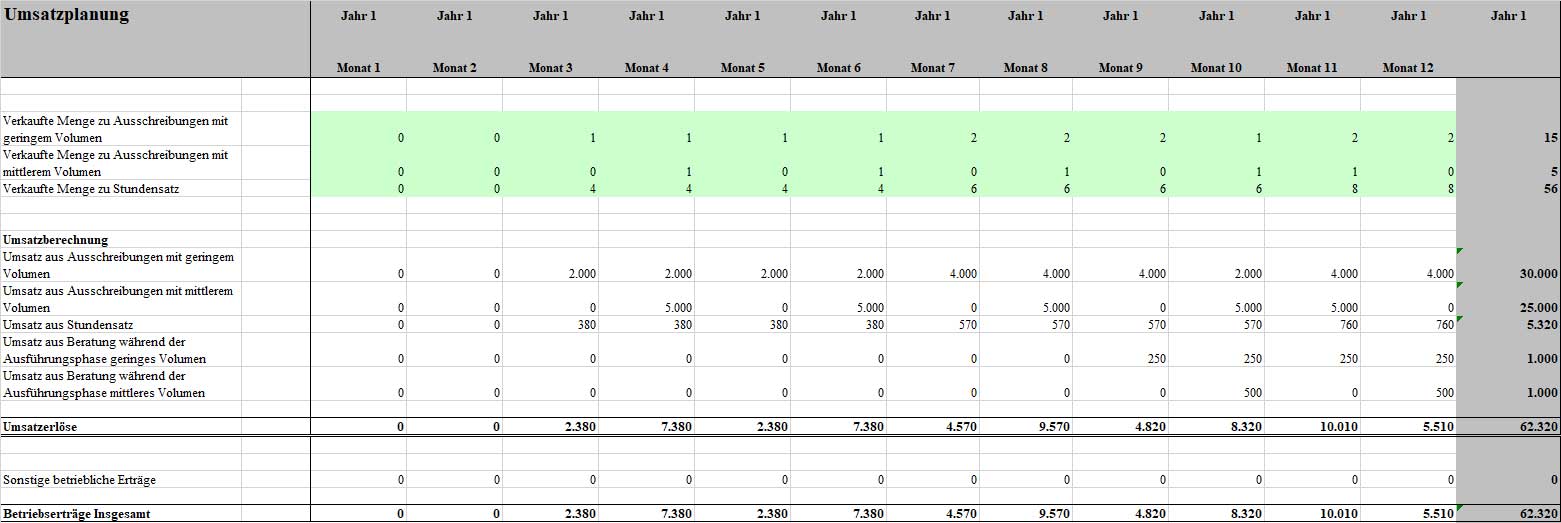This screenshot has width=1561, height=523.
Task: Select label Umsatz aus Ausschreibungen mit geringem Volumen
Action: point(119,265)
